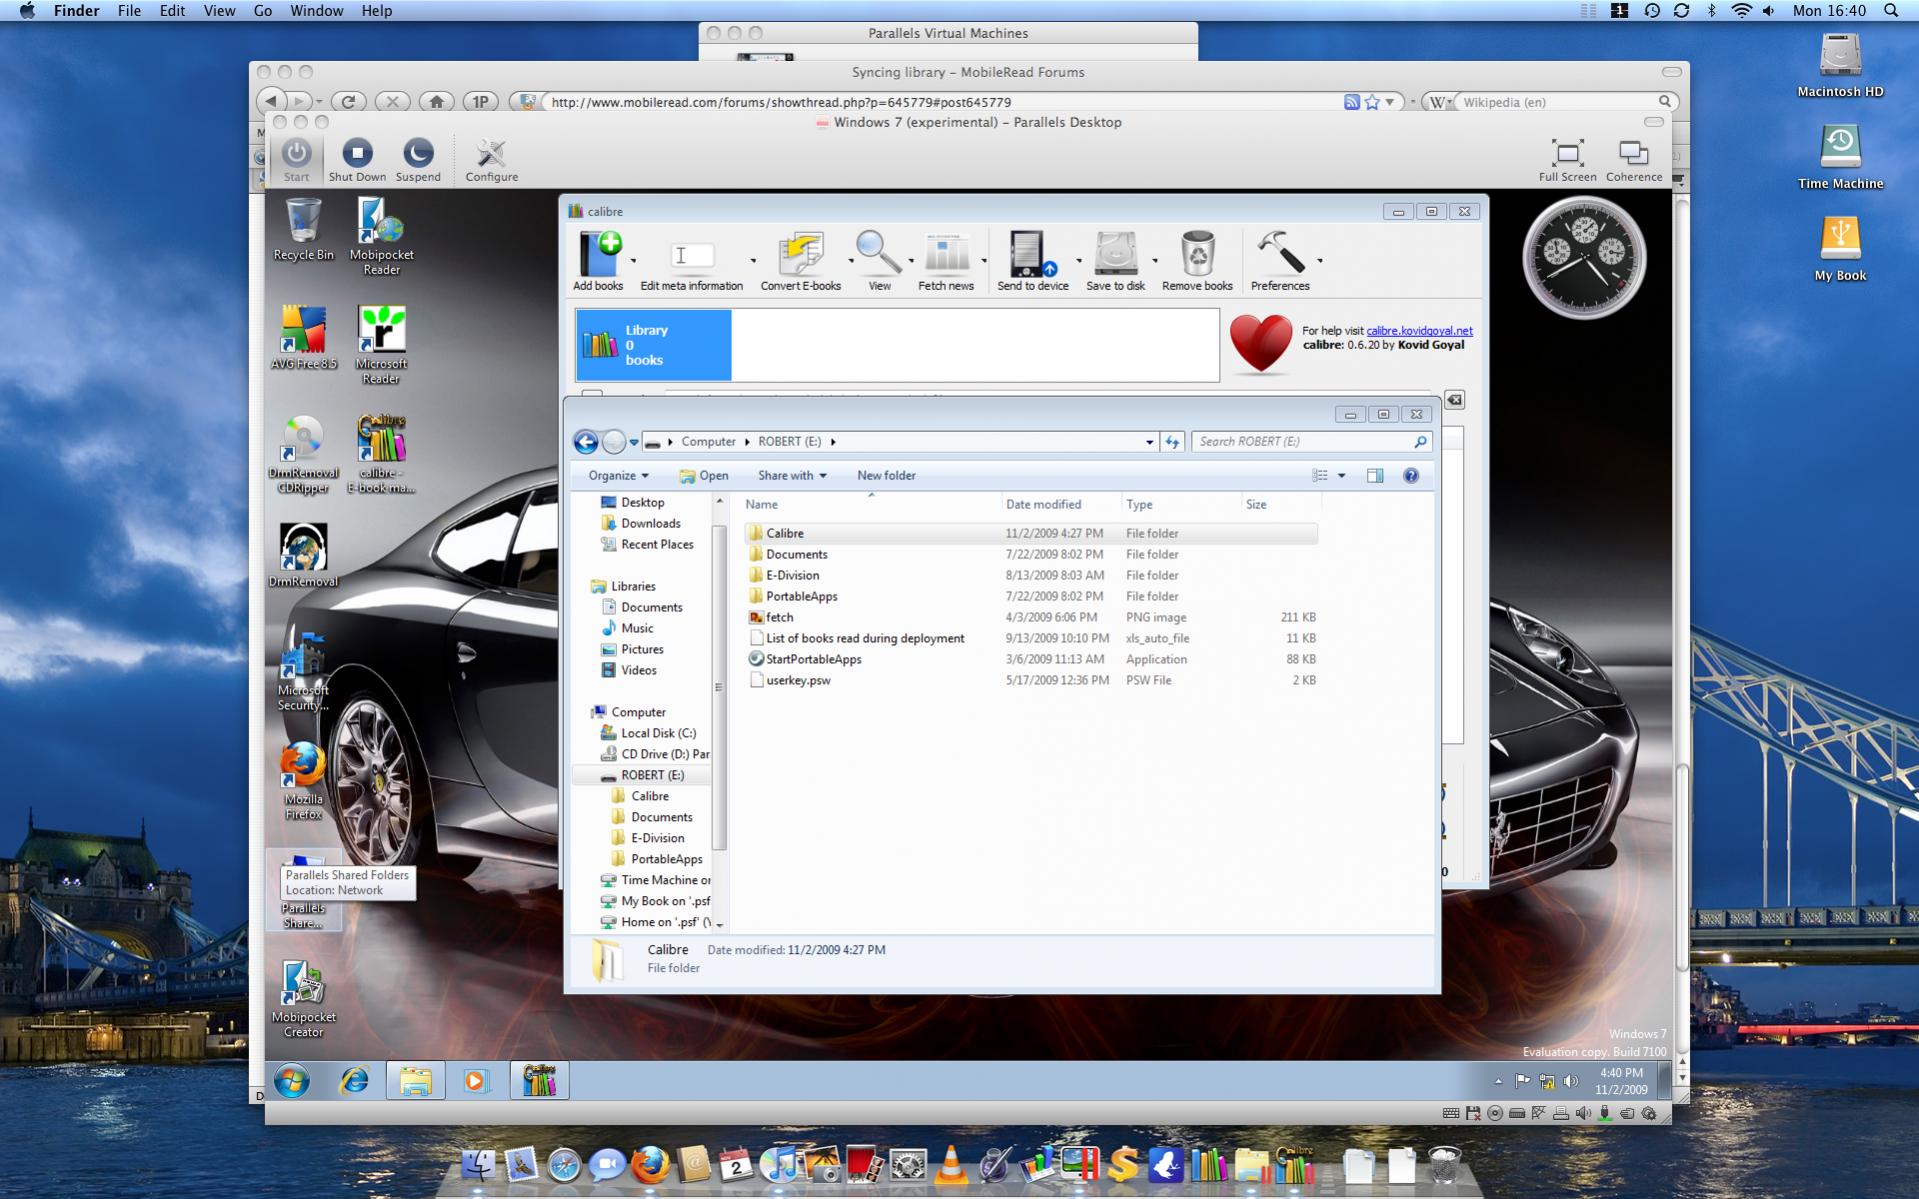Open the Explorer address bar history dropdown
The height and width of the screenshot is (1199, 1919).
pos(1149,442)
